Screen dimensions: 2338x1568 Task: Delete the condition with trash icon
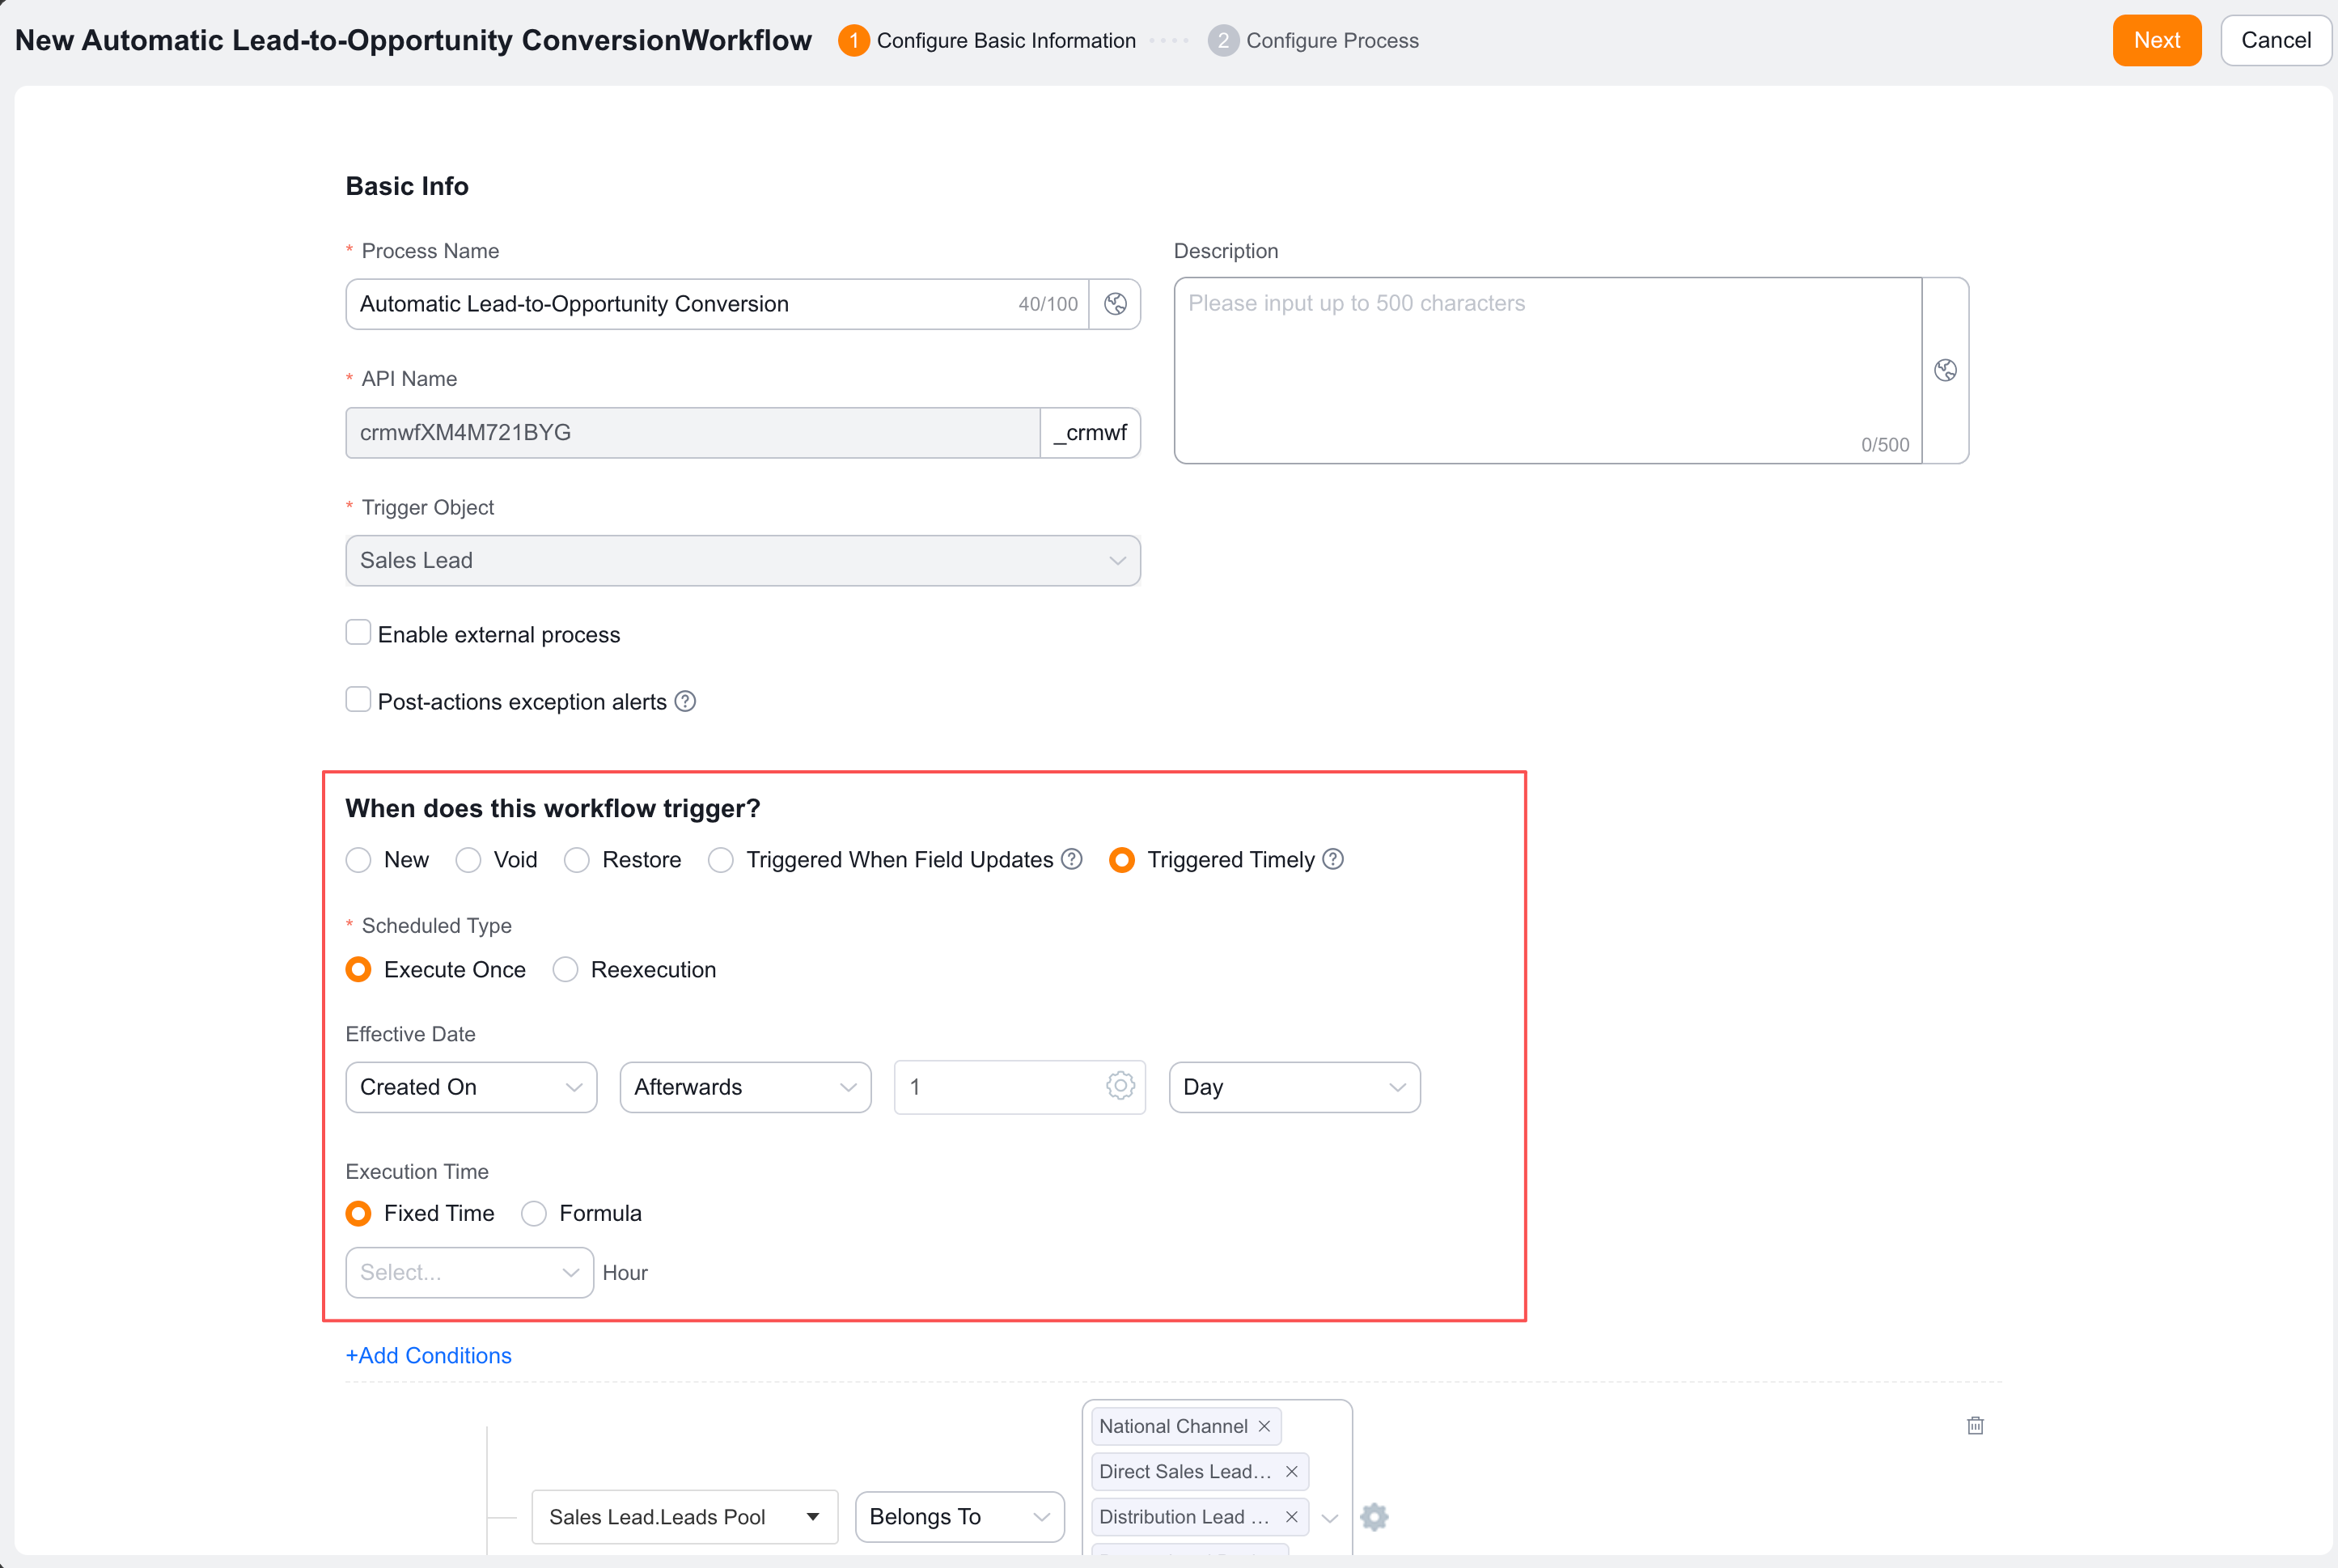click(x=1975, y=1425)
